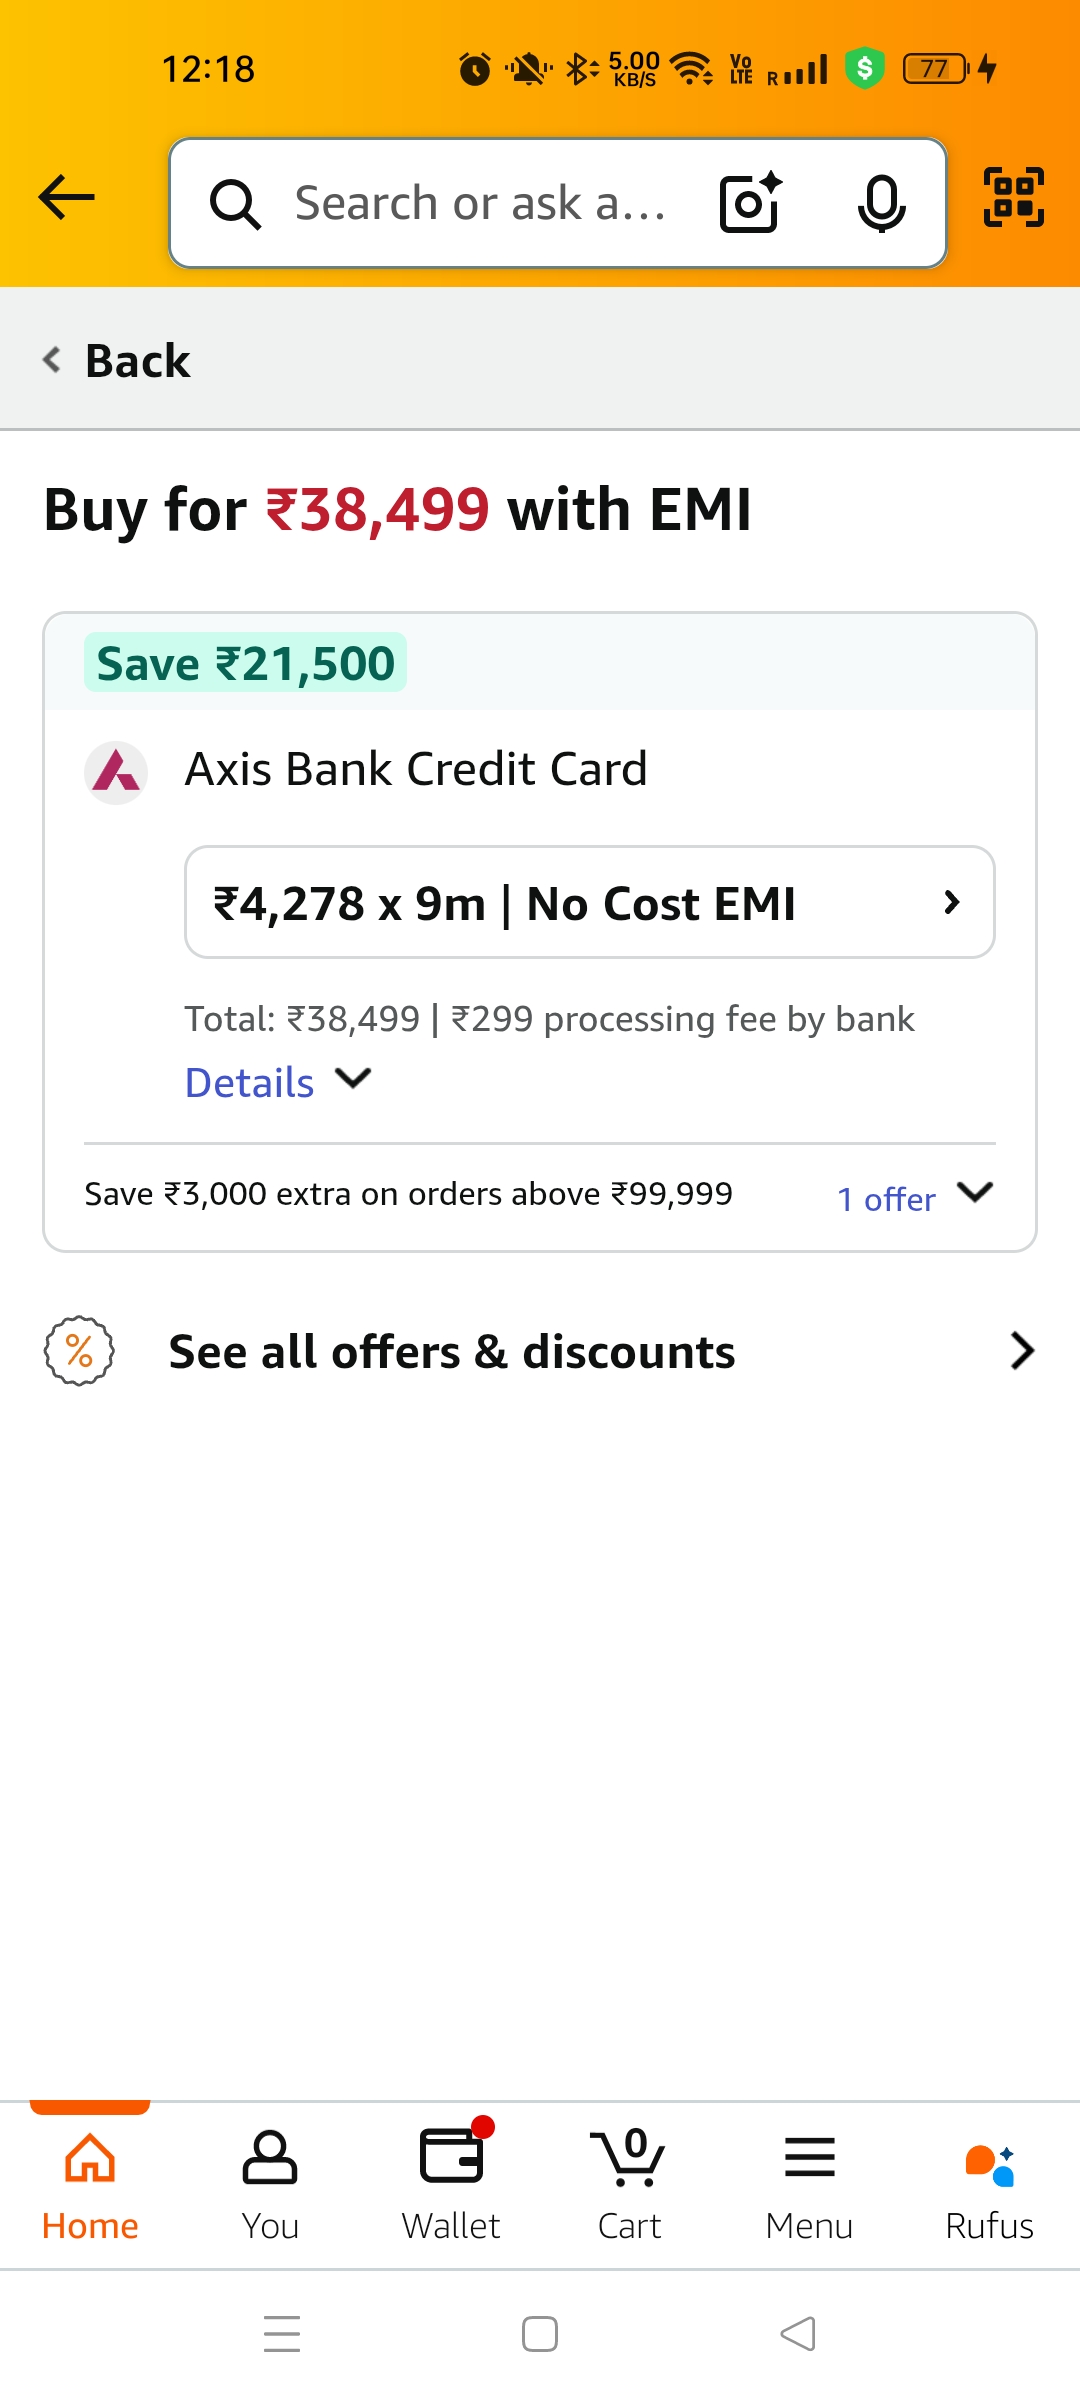Open the Rufus assistant

[989, 2186]
